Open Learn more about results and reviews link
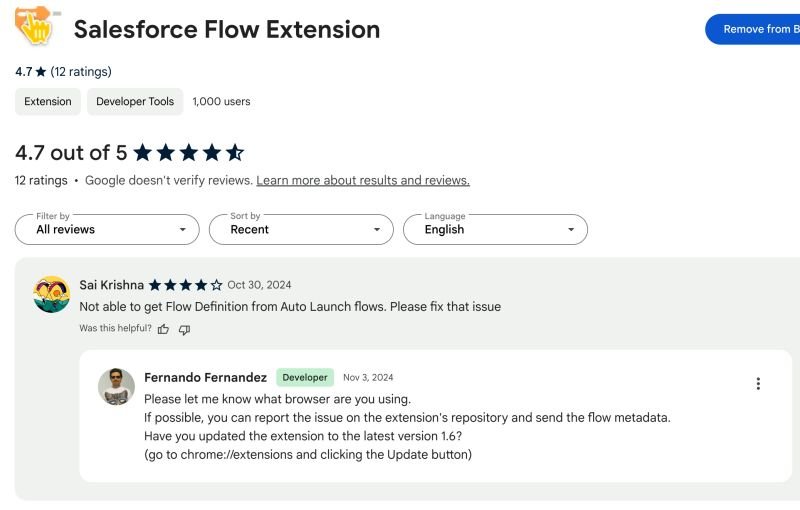Image resolution: width=800 pixels, height=510 pixels. coord(363,181)
